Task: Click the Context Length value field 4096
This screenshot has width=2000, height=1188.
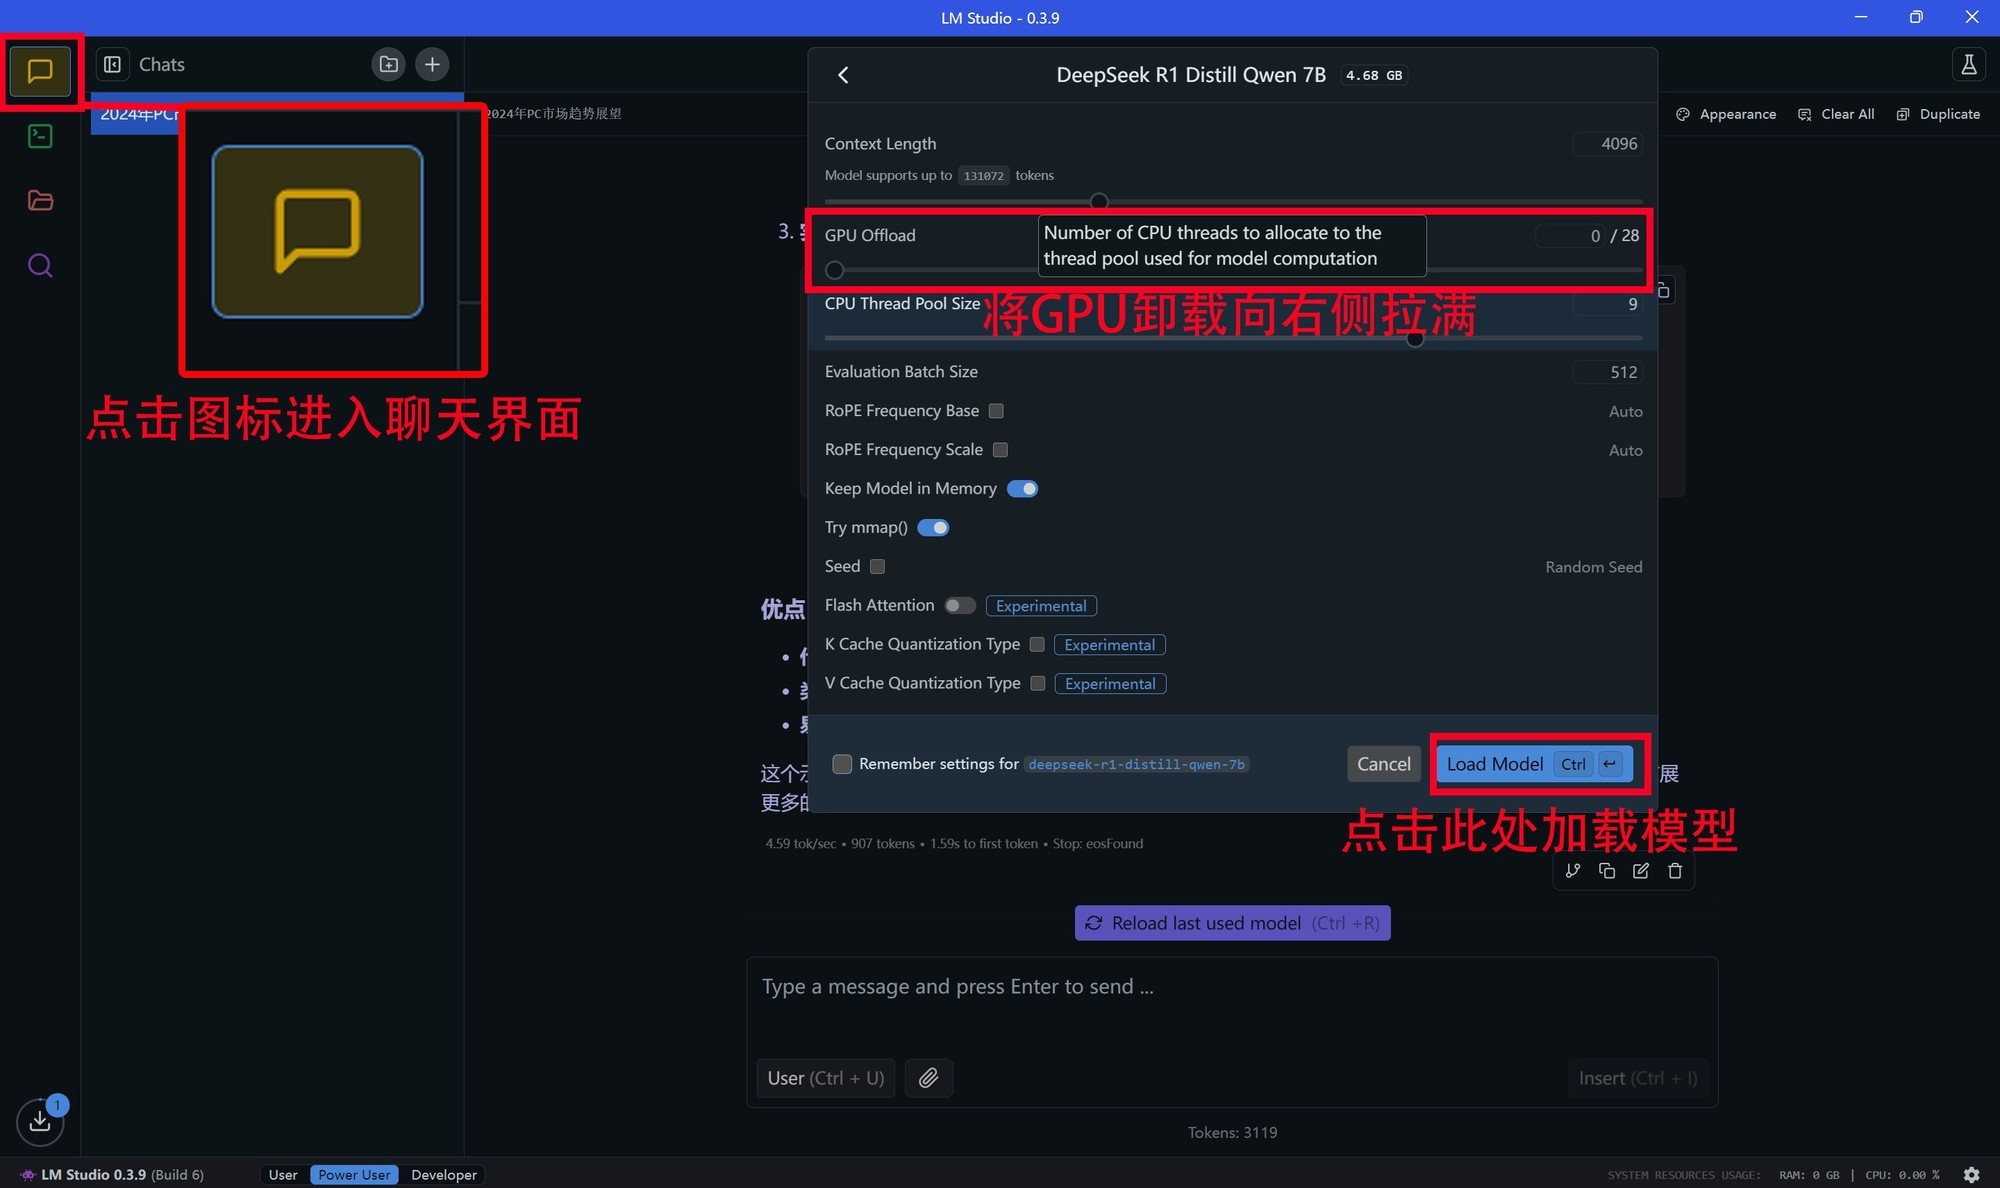Action: point(1607,144)
